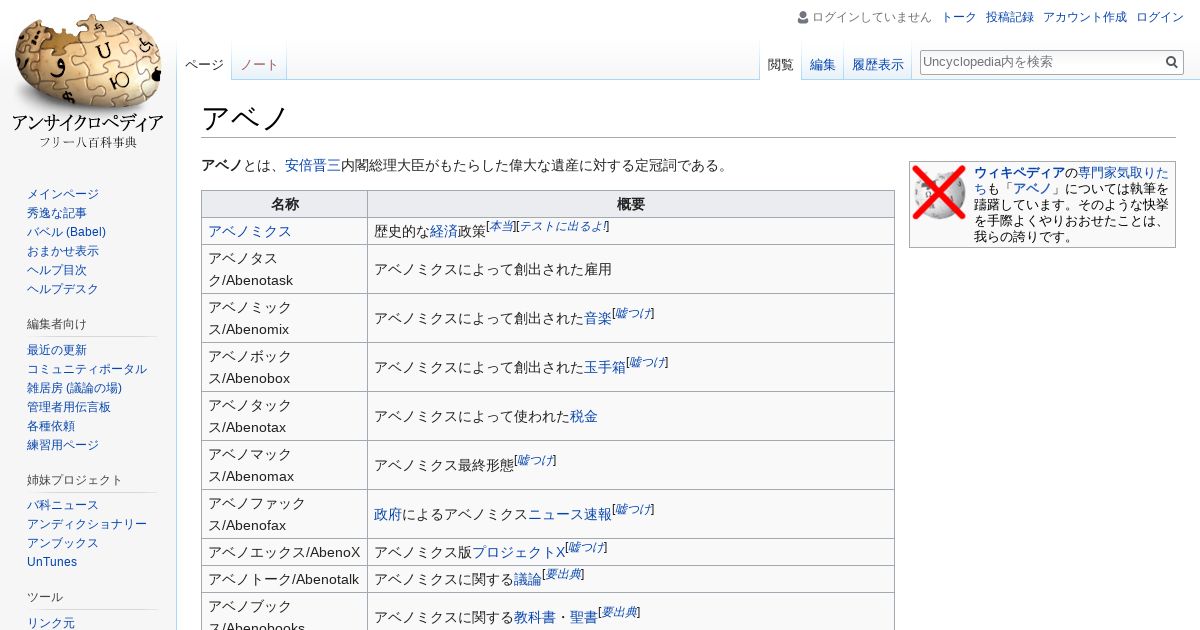Viewport: 1200px width, 630px height.
Task: Open the 履歴表示 tab
Action: pyautogui.click(x=878, y=64)
